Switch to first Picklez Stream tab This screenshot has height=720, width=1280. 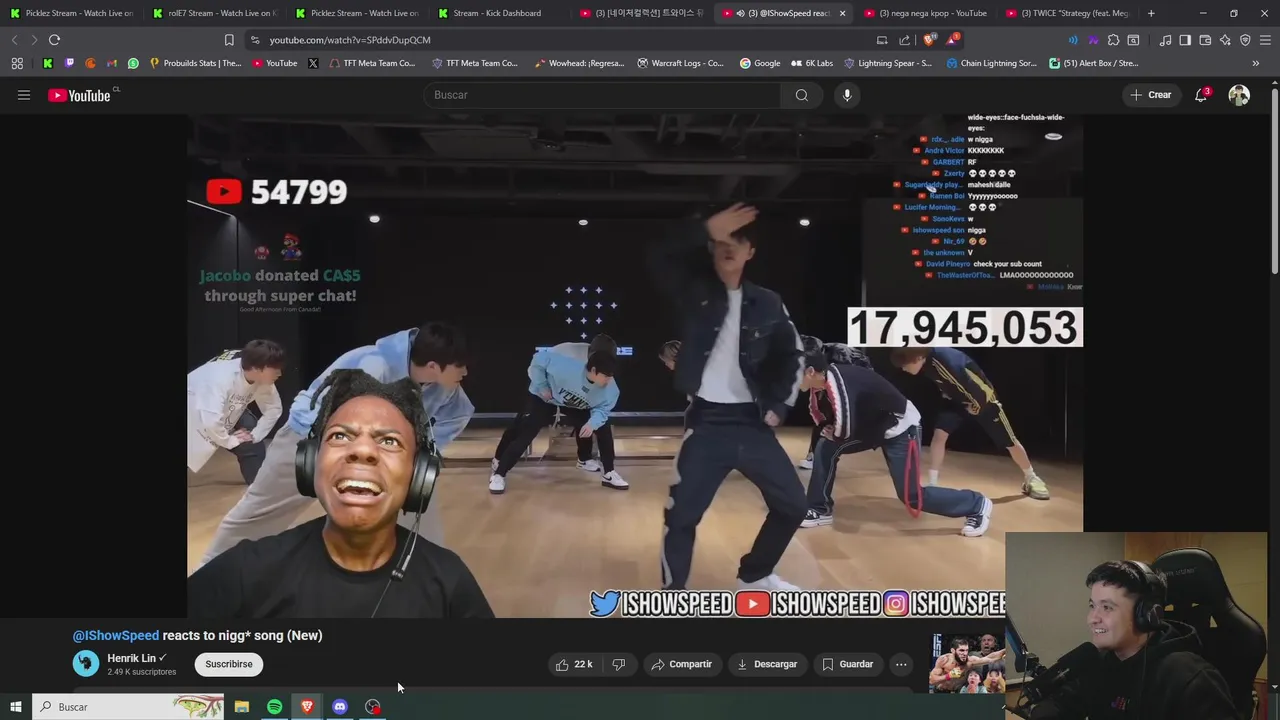tap(73, 13)
